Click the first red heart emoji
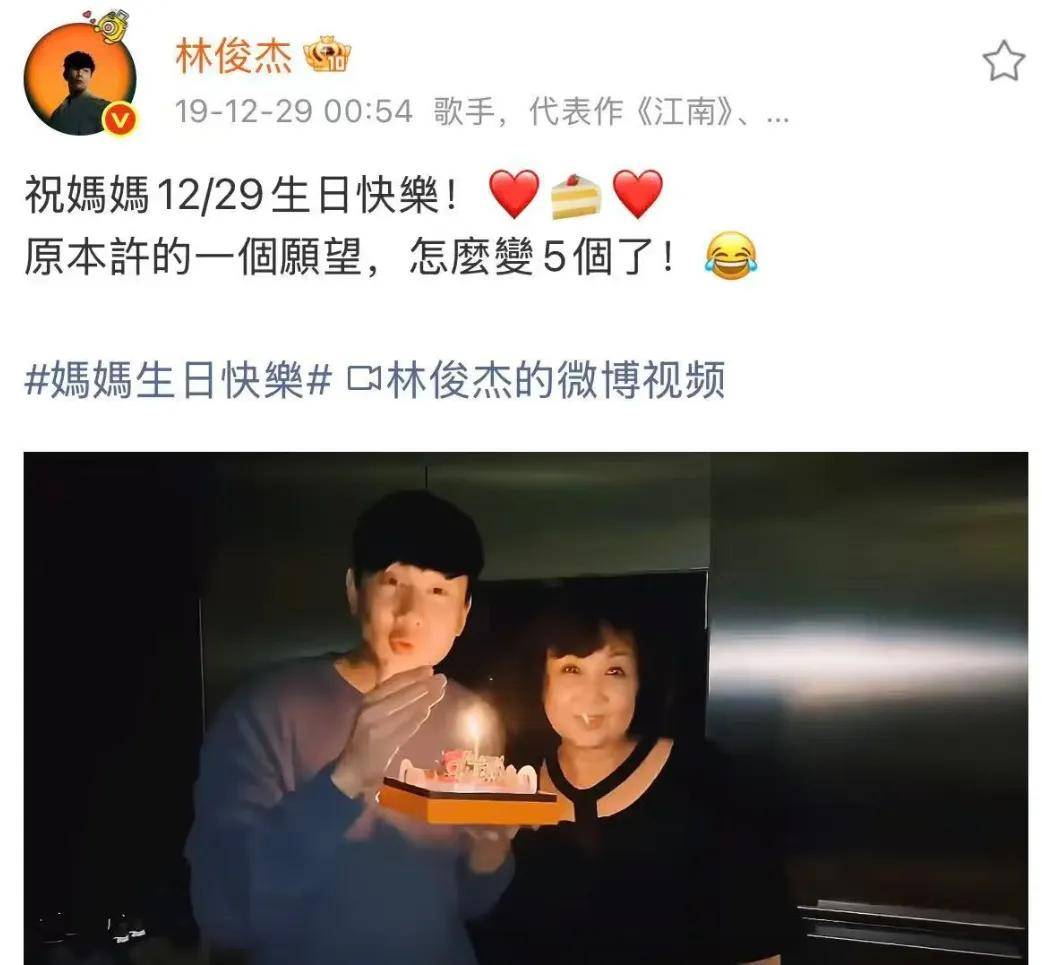The width and height of the screenshot is (1042, 965). click(514, 193)
